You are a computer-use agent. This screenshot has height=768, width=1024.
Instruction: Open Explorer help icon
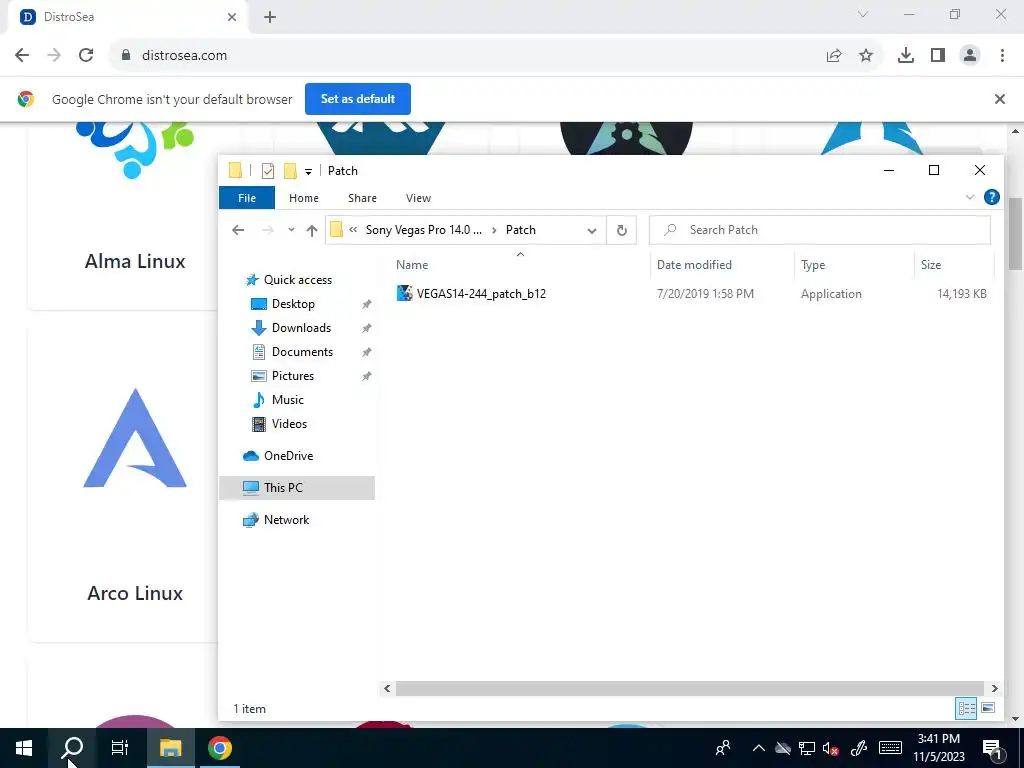[x=991, y=197]
